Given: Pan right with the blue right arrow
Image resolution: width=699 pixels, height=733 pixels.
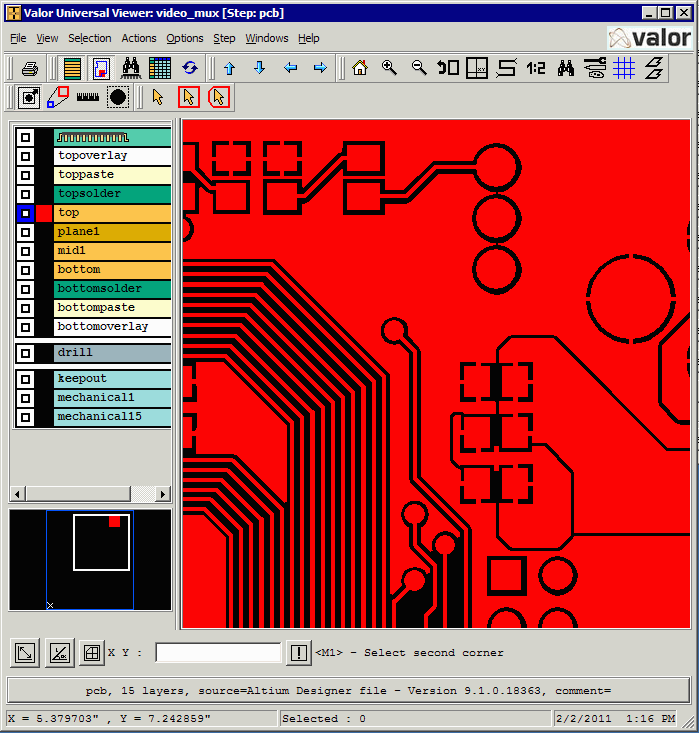Looking at the screenshot, I should pyautogui.click(x=320, y=69).
